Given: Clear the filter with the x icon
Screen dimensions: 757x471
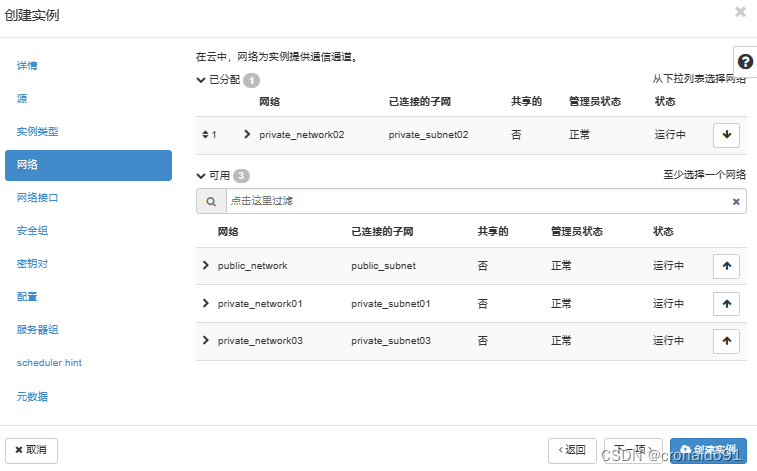Looking at the screenshot, I should coord(736,202).
